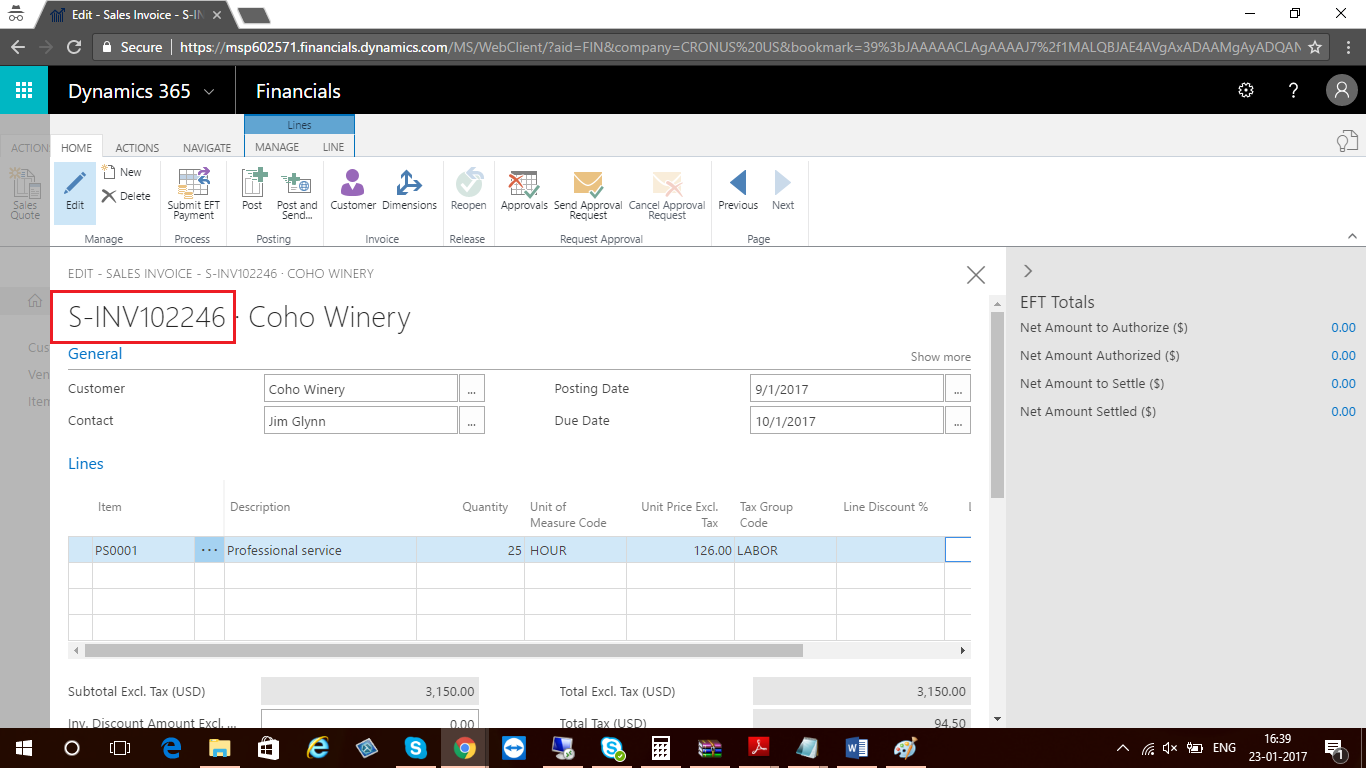Viewport: 1366px width, 768px height.
Task: Open the Dynamics 365 dropdown
Action: [141, 91]
